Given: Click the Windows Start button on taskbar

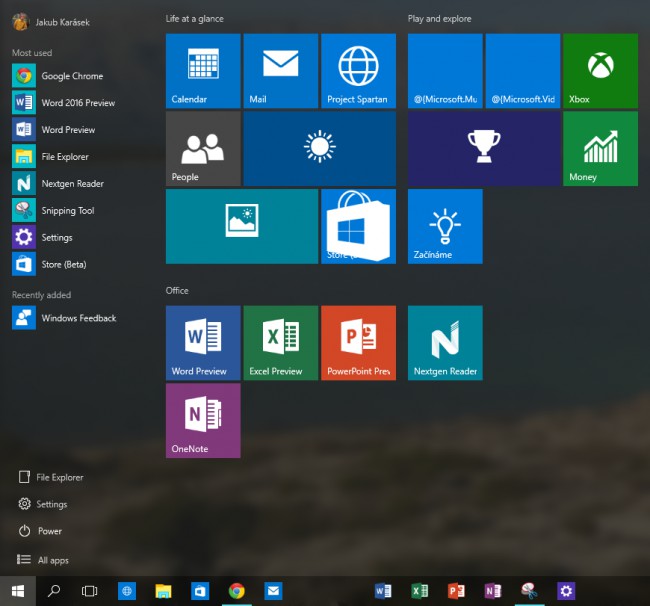Looking at the screenshot, I should [x=18, y=591].
